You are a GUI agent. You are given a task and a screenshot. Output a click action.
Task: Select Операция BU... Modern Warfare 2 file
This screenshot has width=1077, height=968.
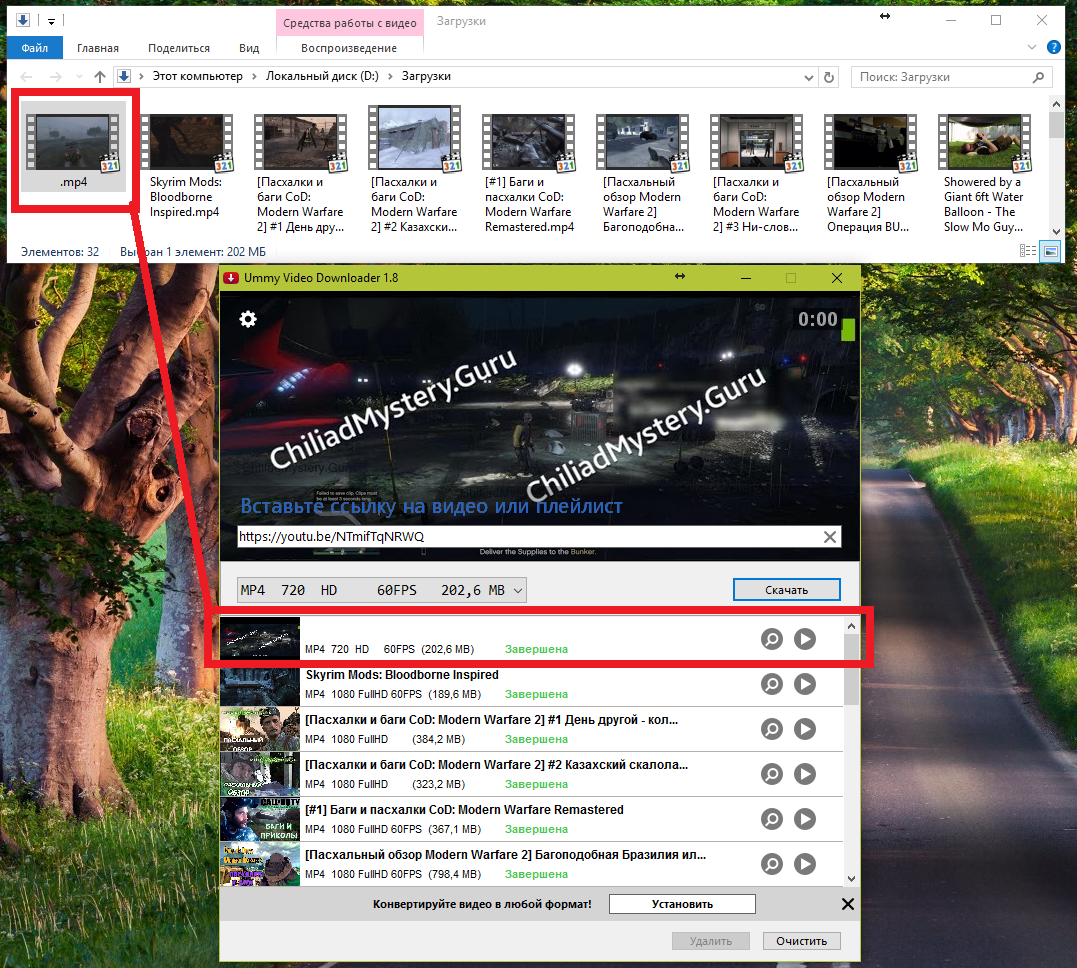click(x=870, y=173)
